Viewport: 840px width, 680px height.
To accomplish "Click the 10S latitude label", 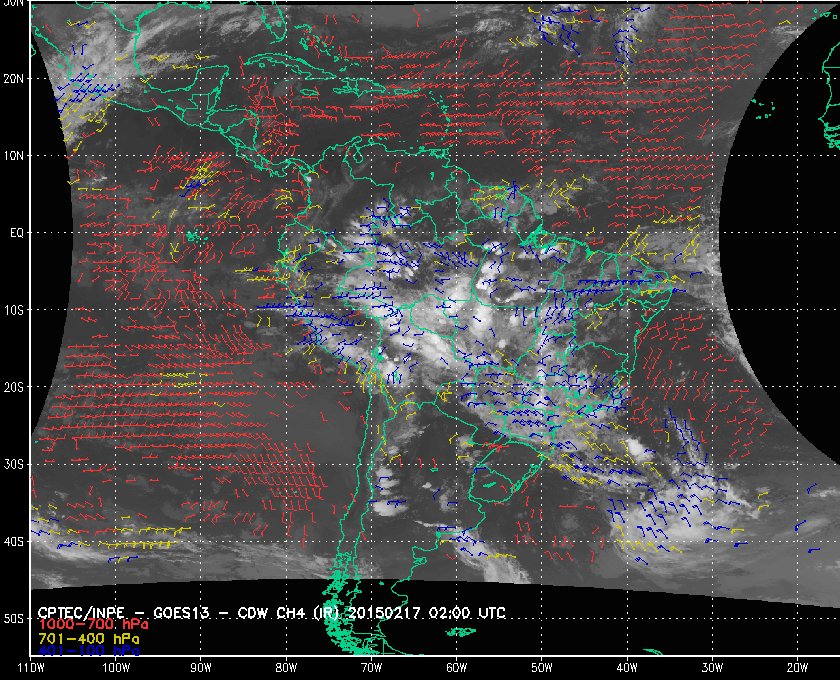I will [x=13, y=310].
